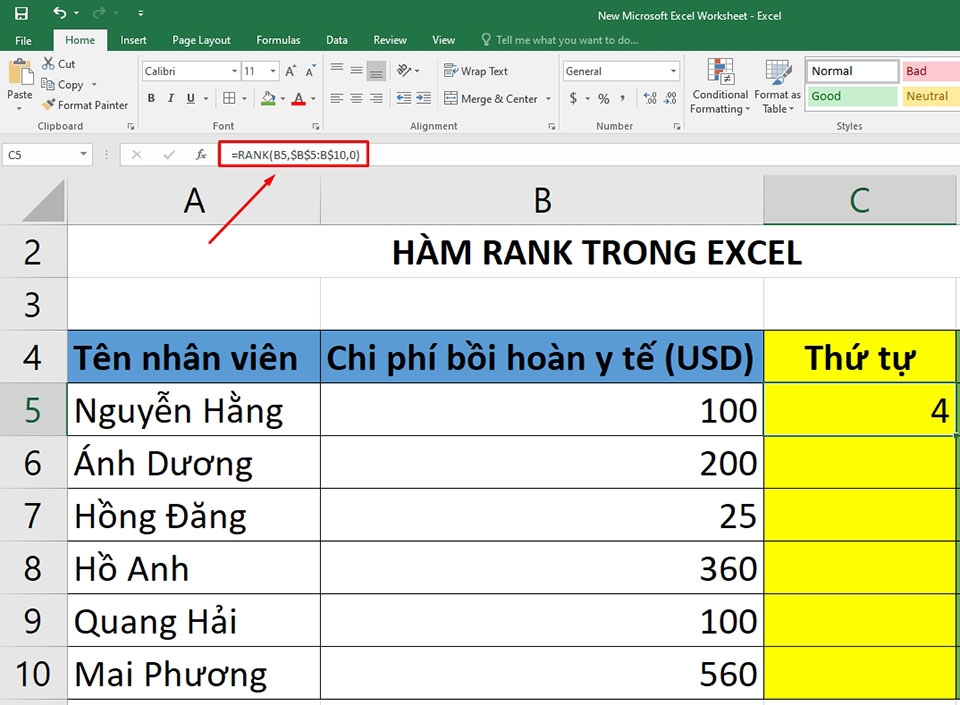Toggle underline formatting

pos(189,98)
